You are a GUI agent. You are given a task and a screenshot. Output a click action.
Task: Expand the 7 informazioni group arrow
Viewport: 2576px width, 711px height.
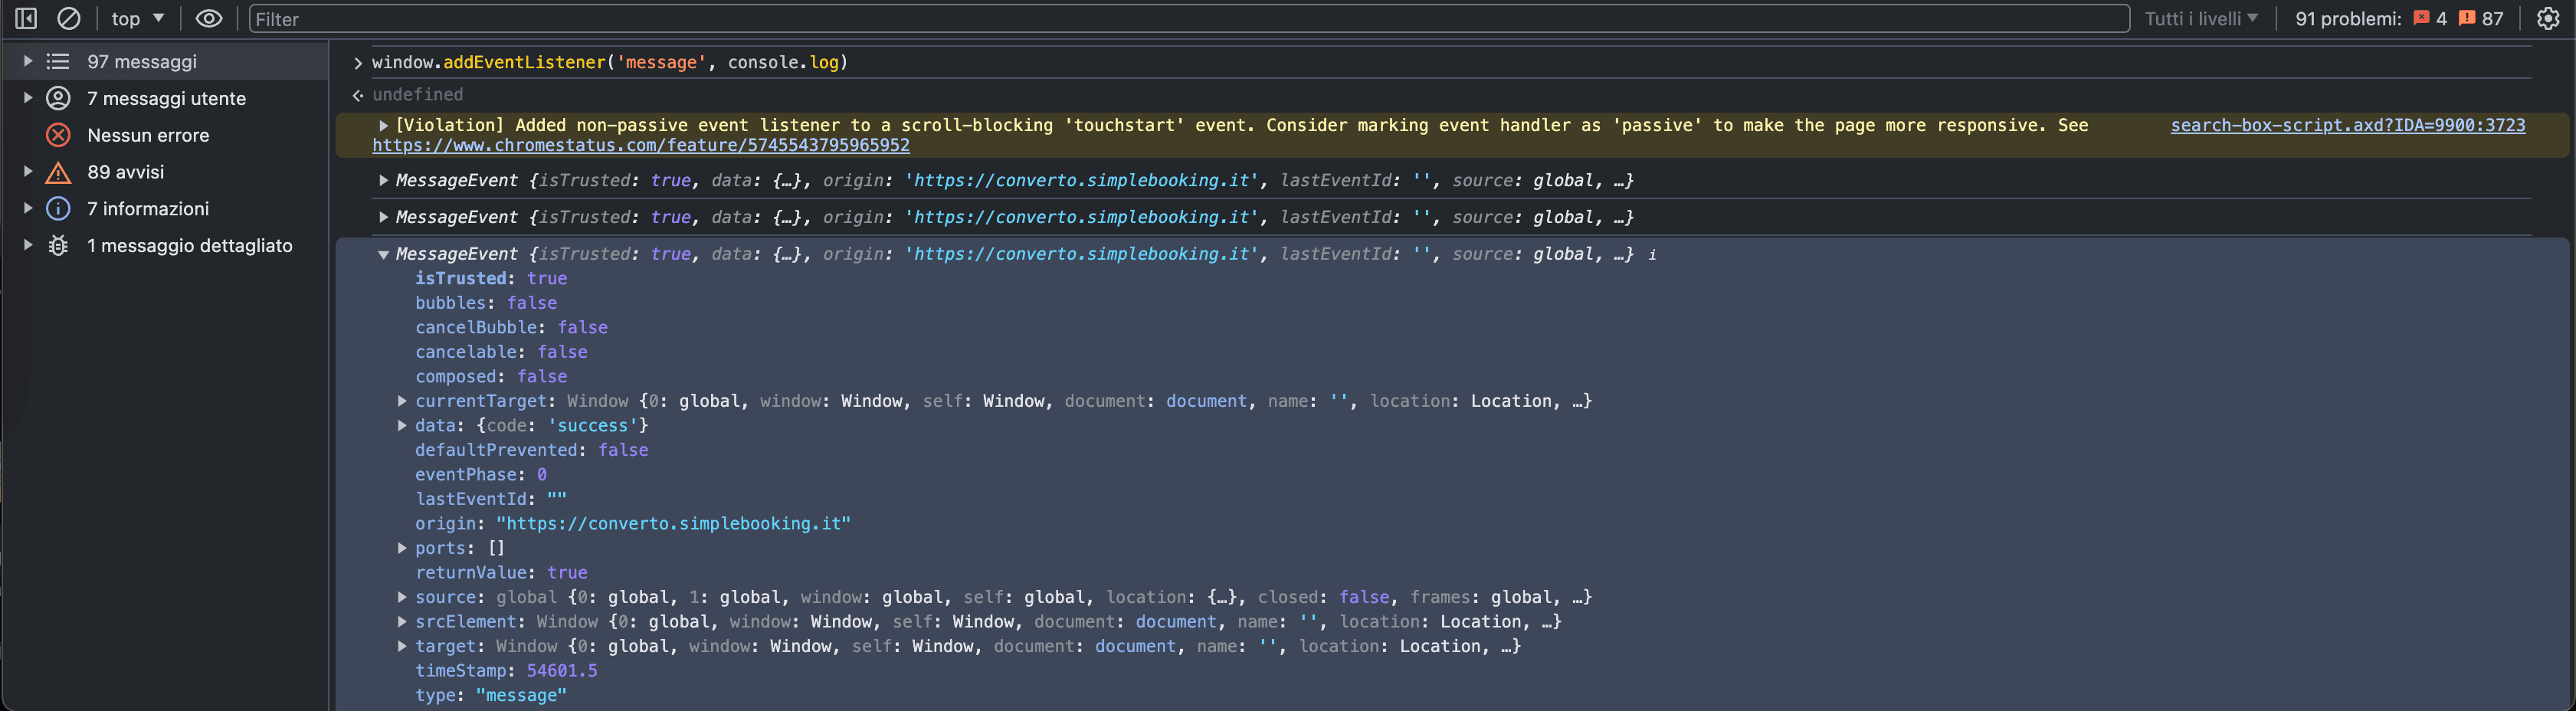coord(28,208)
